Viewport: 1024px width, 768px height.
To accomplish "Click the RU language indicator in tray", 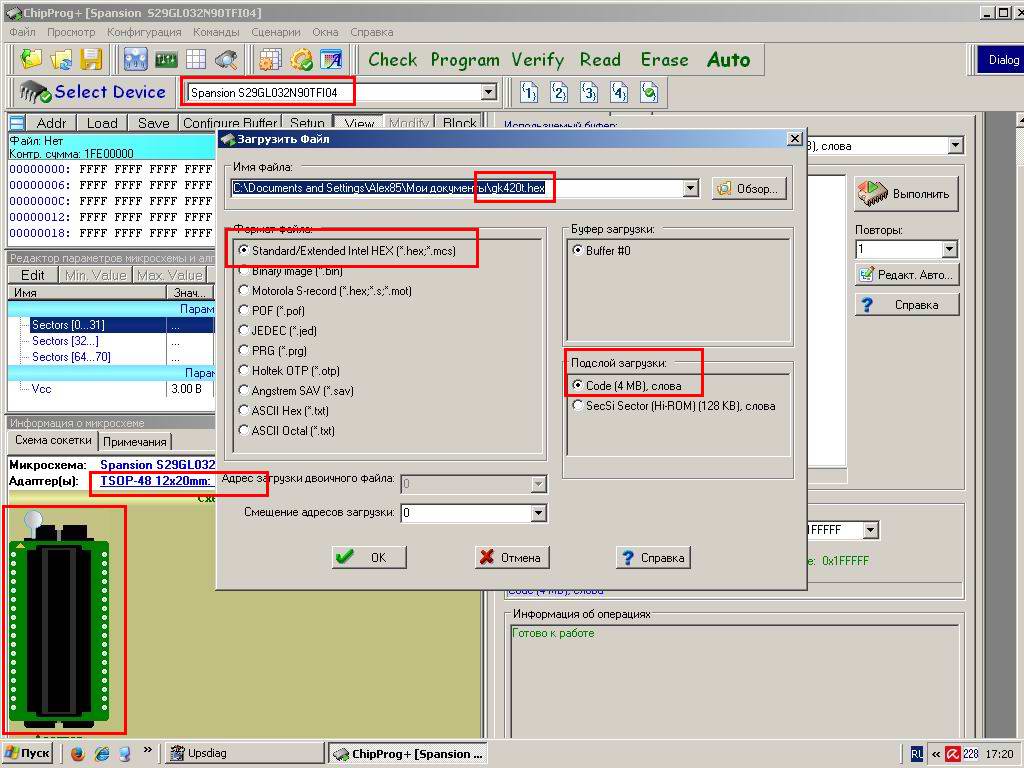I will click(x=917, y=754).
